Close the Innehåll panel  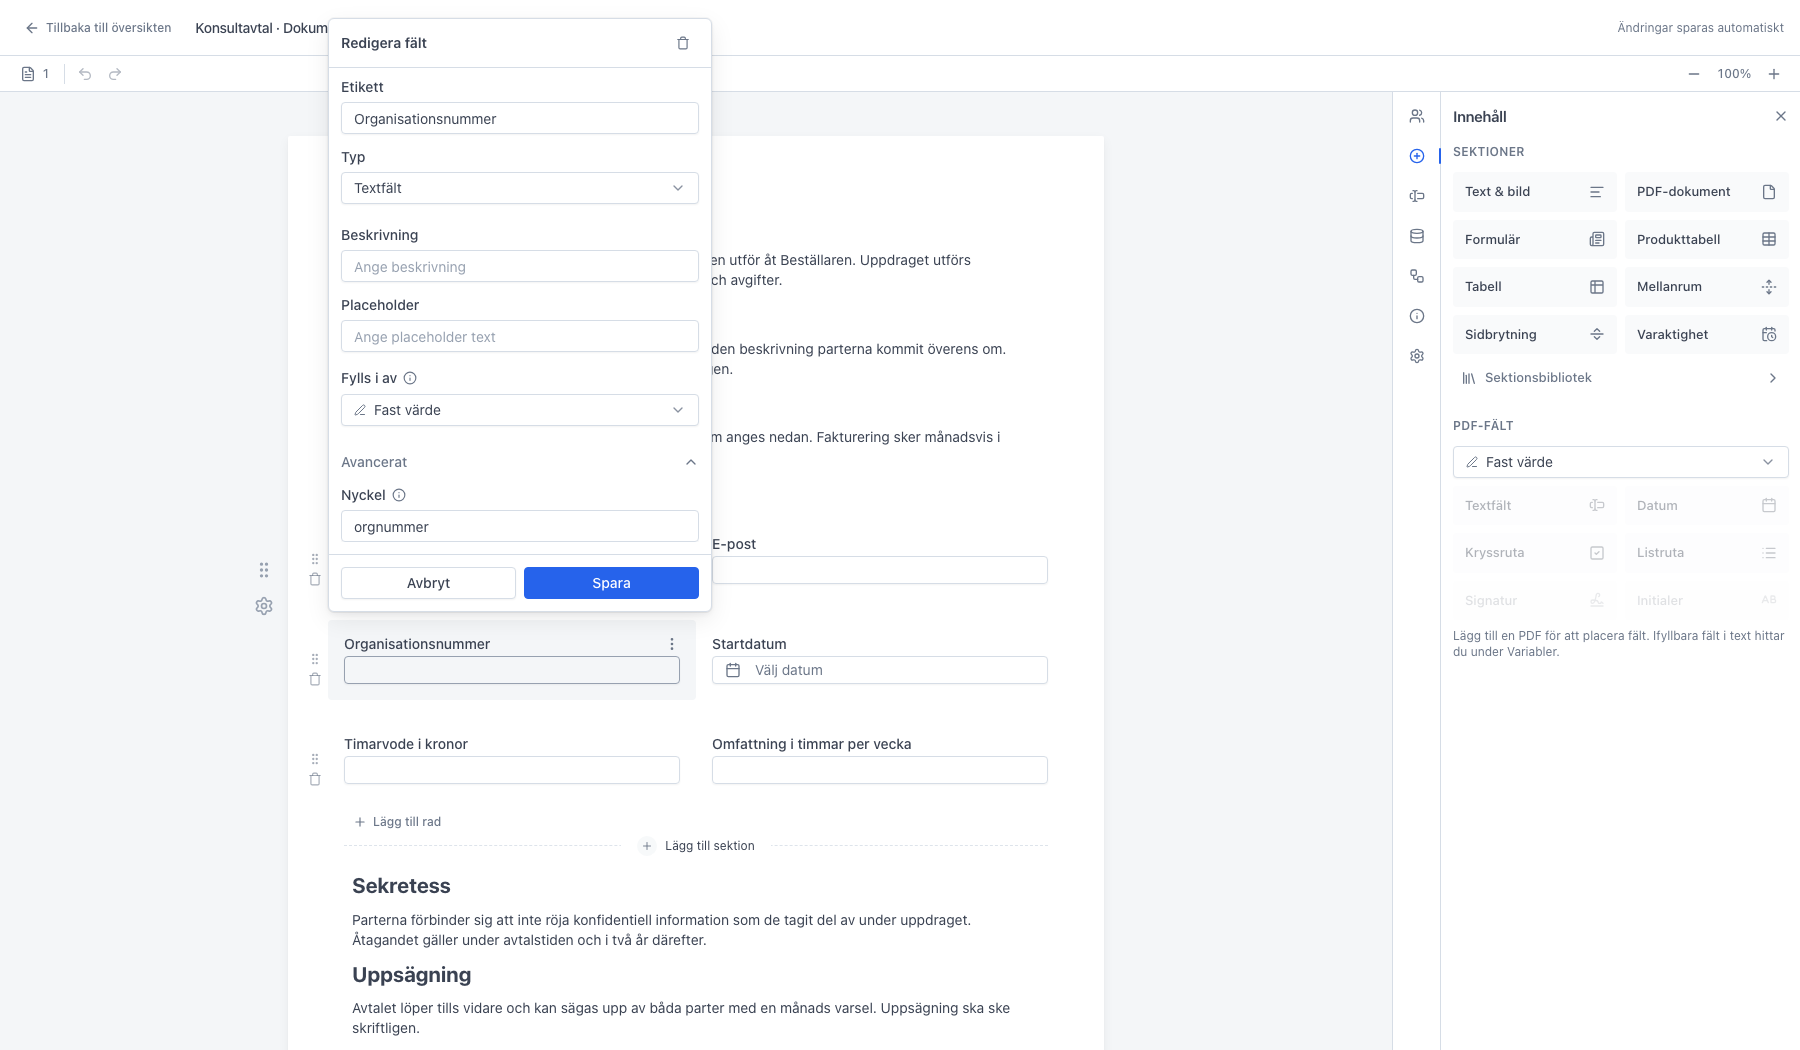pyautogui.click(x=1781, y=116)
